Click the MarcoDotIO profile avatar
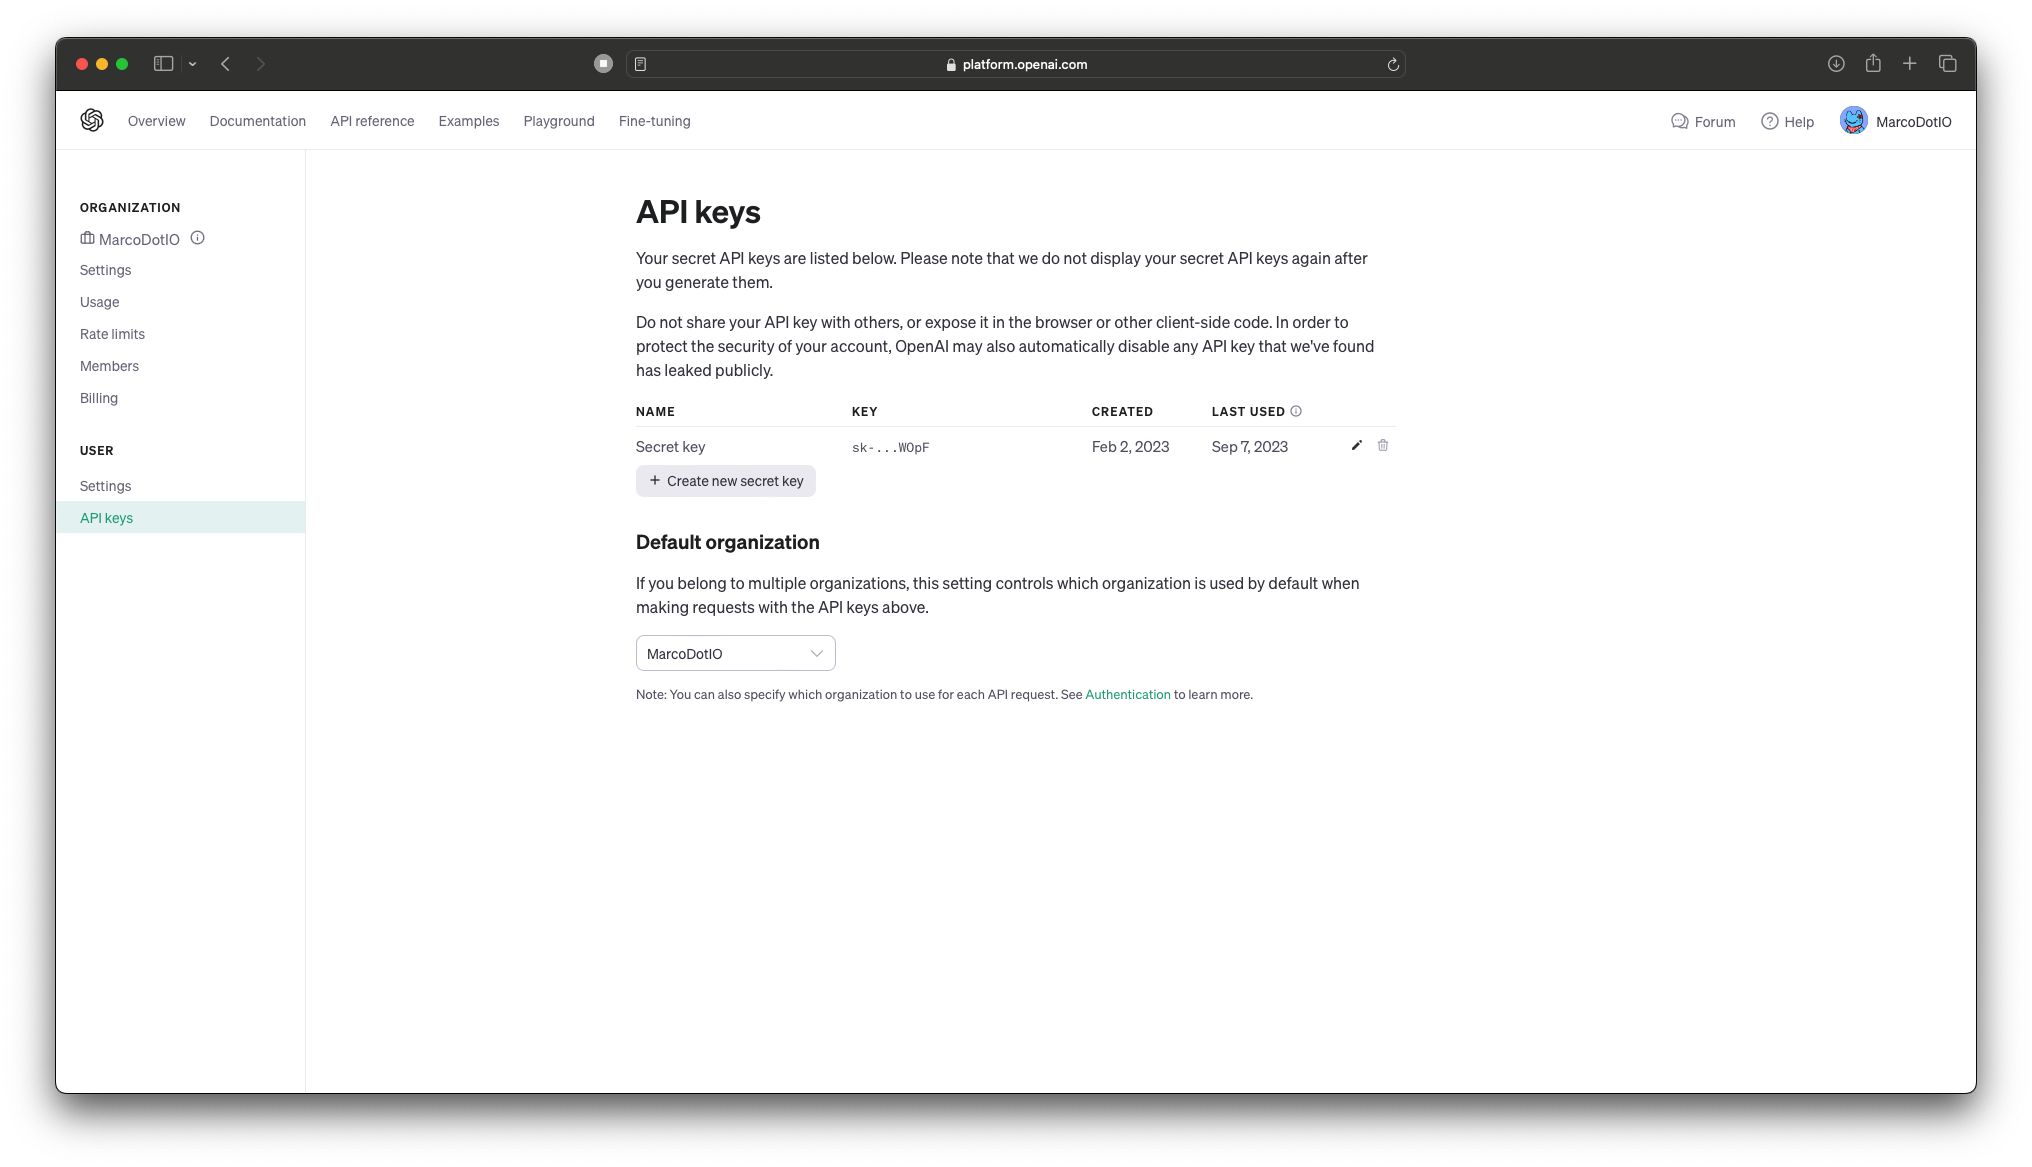The image size is (2032, 1167). pyautogui.click(x=1853, y=121)
